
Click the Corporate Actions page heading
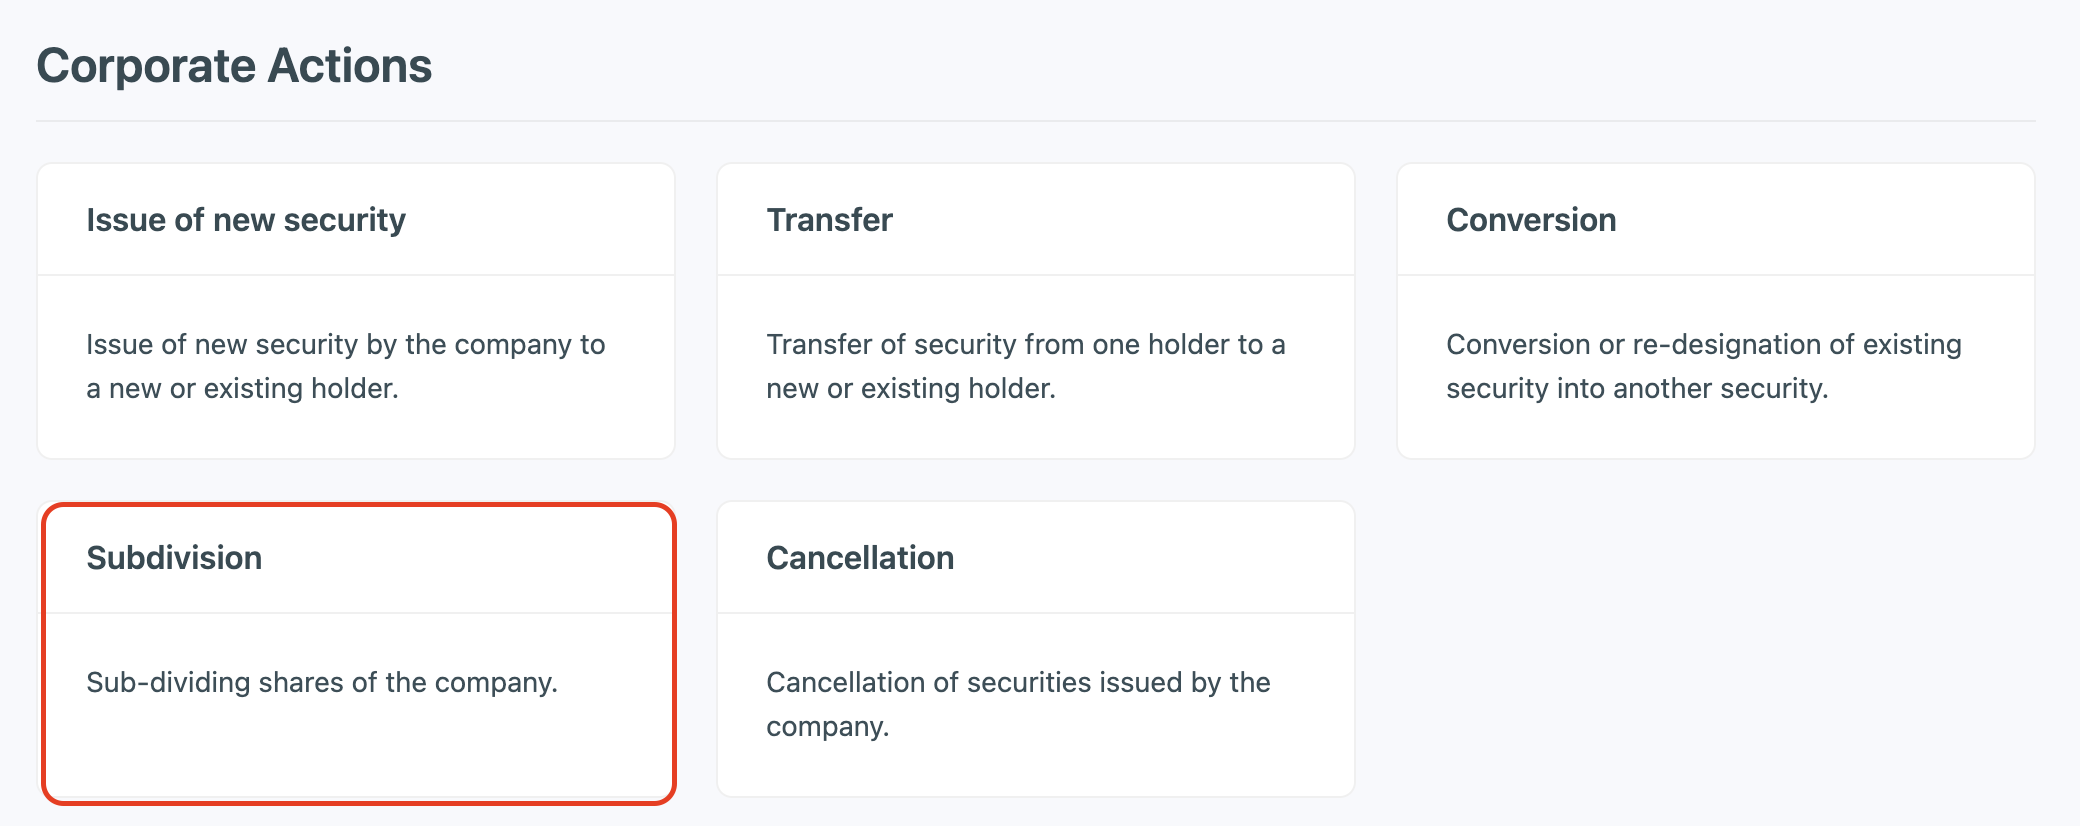234,66
